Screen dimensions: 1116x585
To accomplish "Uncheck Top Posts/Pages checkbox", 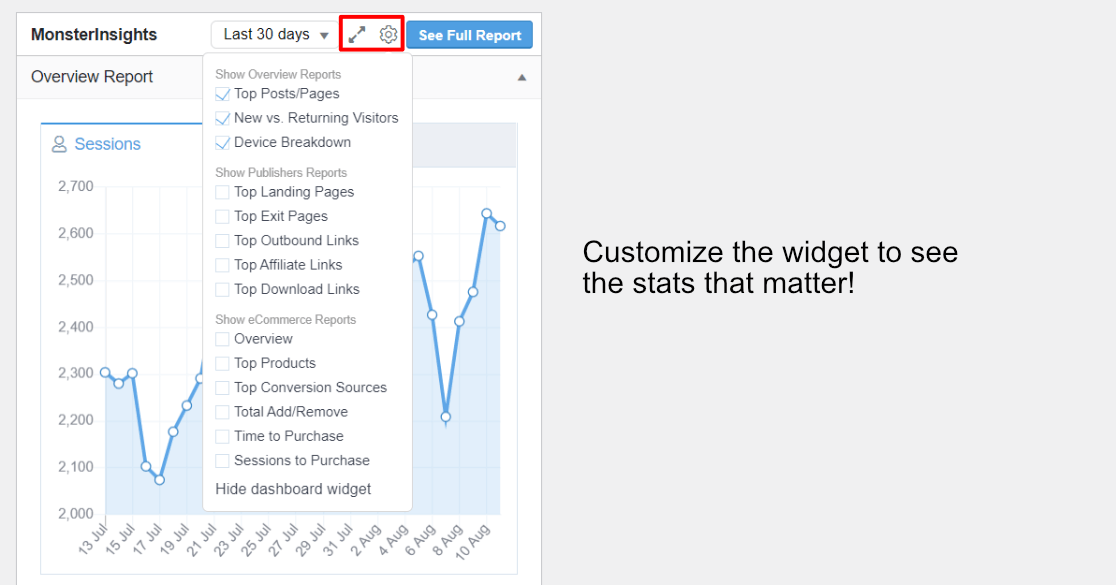I will [x=222, y=94].
